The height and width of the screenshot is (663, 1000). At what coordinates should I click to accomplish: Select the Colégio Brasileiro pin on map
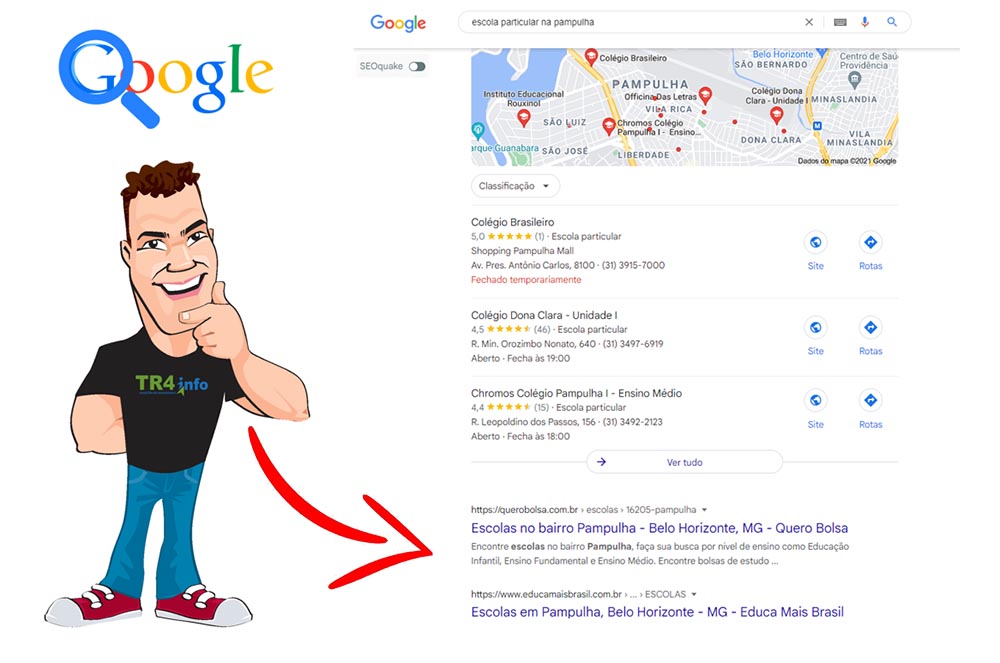591,56
